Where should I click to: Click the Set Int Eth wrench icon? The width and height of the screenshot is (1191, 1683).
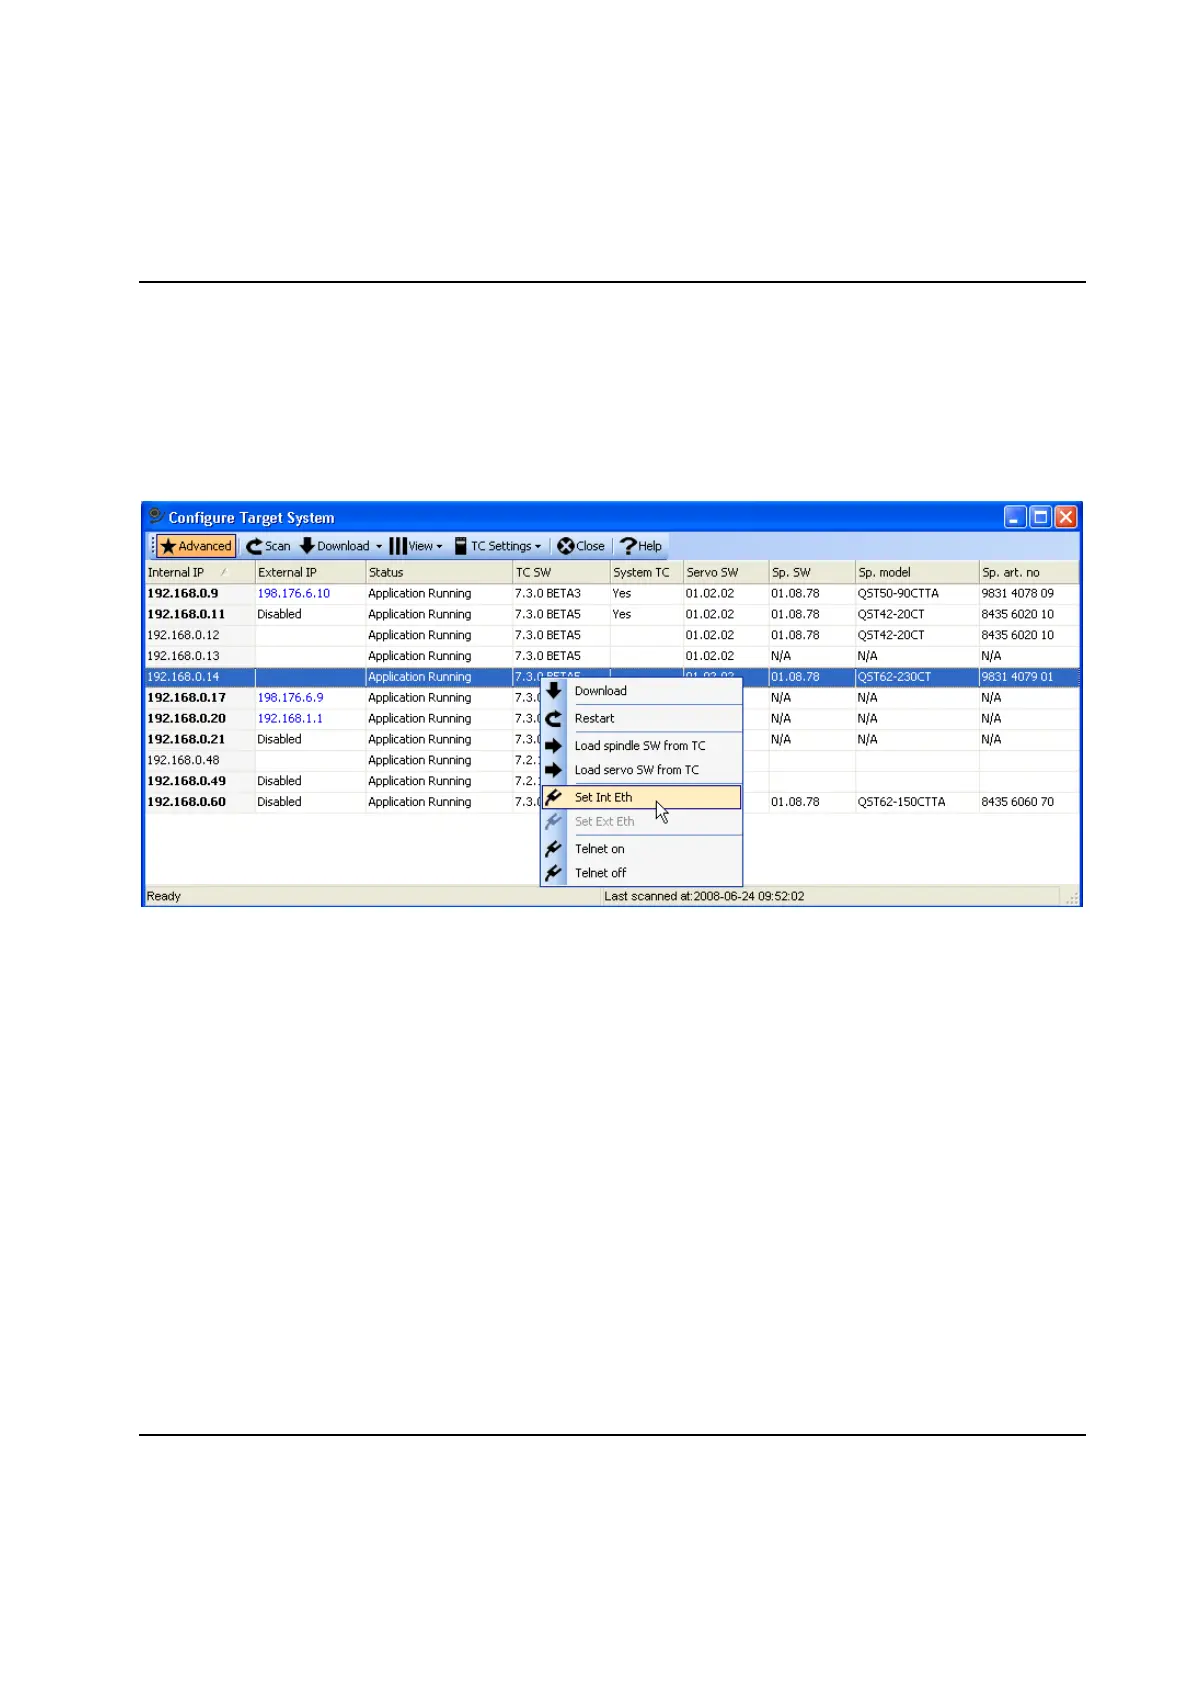pyautogui.click(x=553, y=797)
